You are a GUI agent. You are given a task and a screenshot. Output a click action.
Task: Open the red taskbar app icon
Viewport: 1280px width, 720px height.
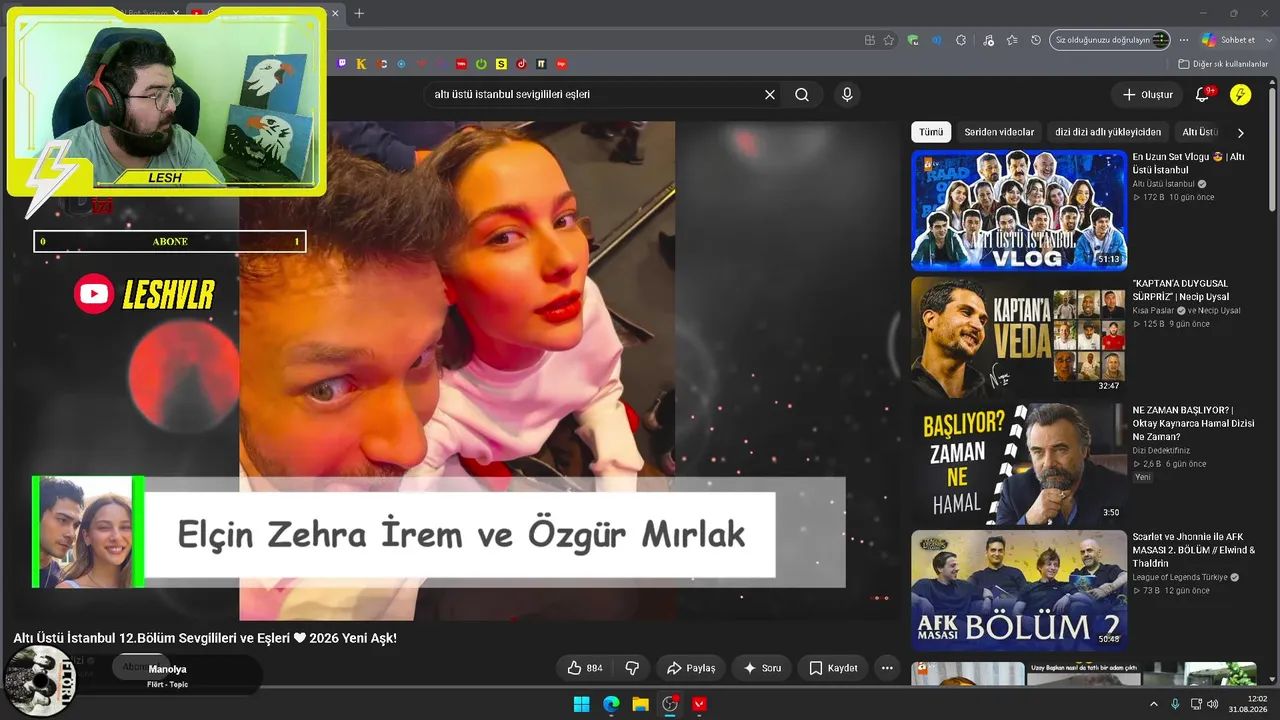pyautogui.click(x=699, y=704)
